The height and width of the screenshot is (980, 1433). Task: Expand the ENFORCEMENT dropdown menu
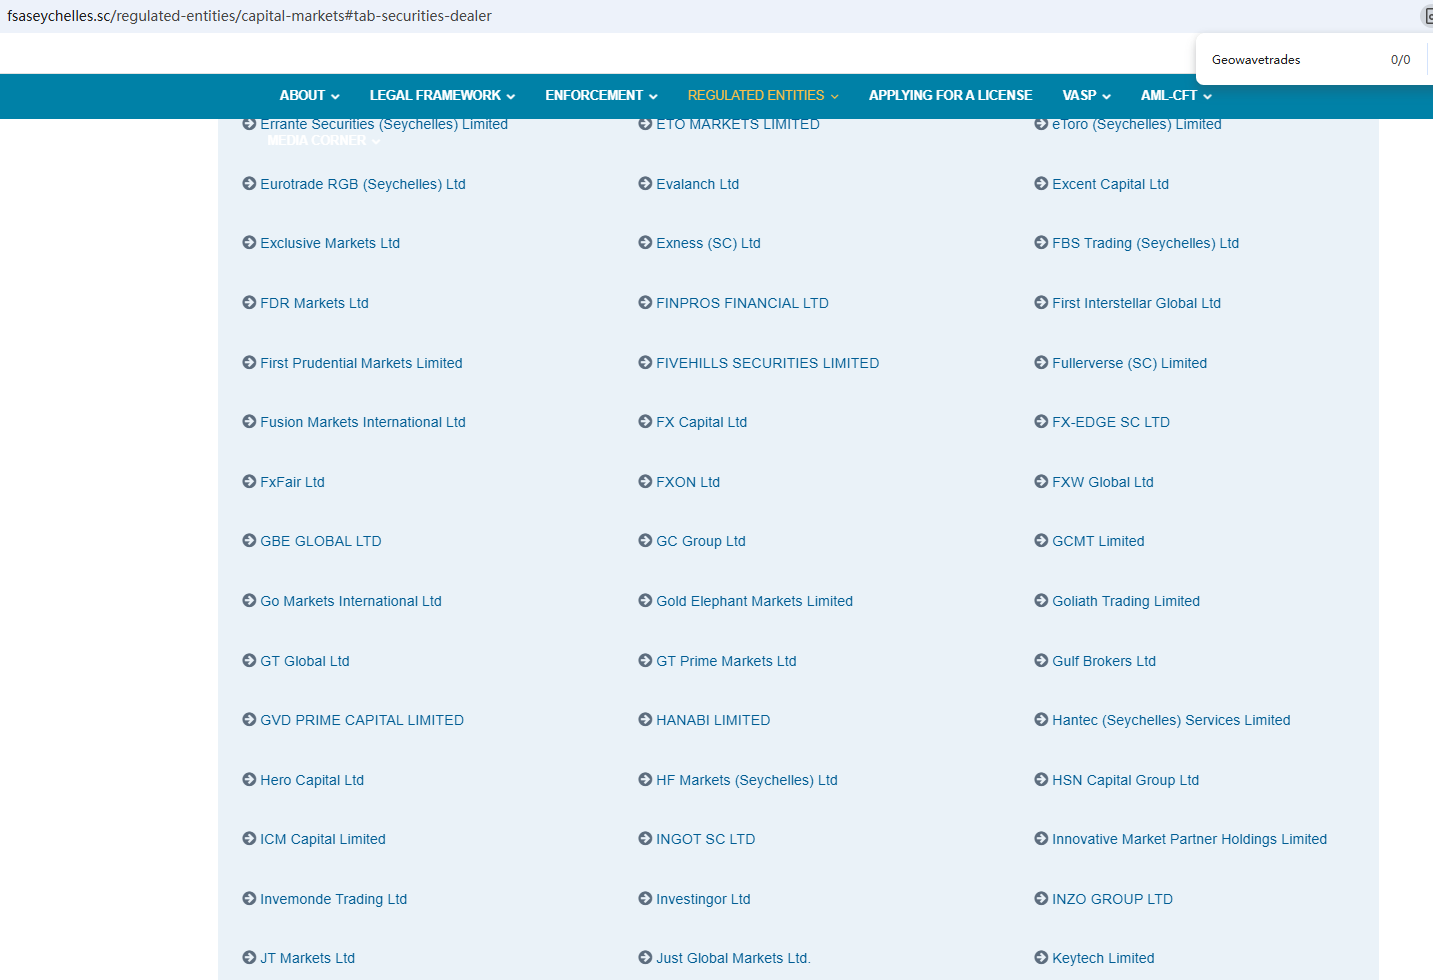pyautogui.click(x=601, y=96)
